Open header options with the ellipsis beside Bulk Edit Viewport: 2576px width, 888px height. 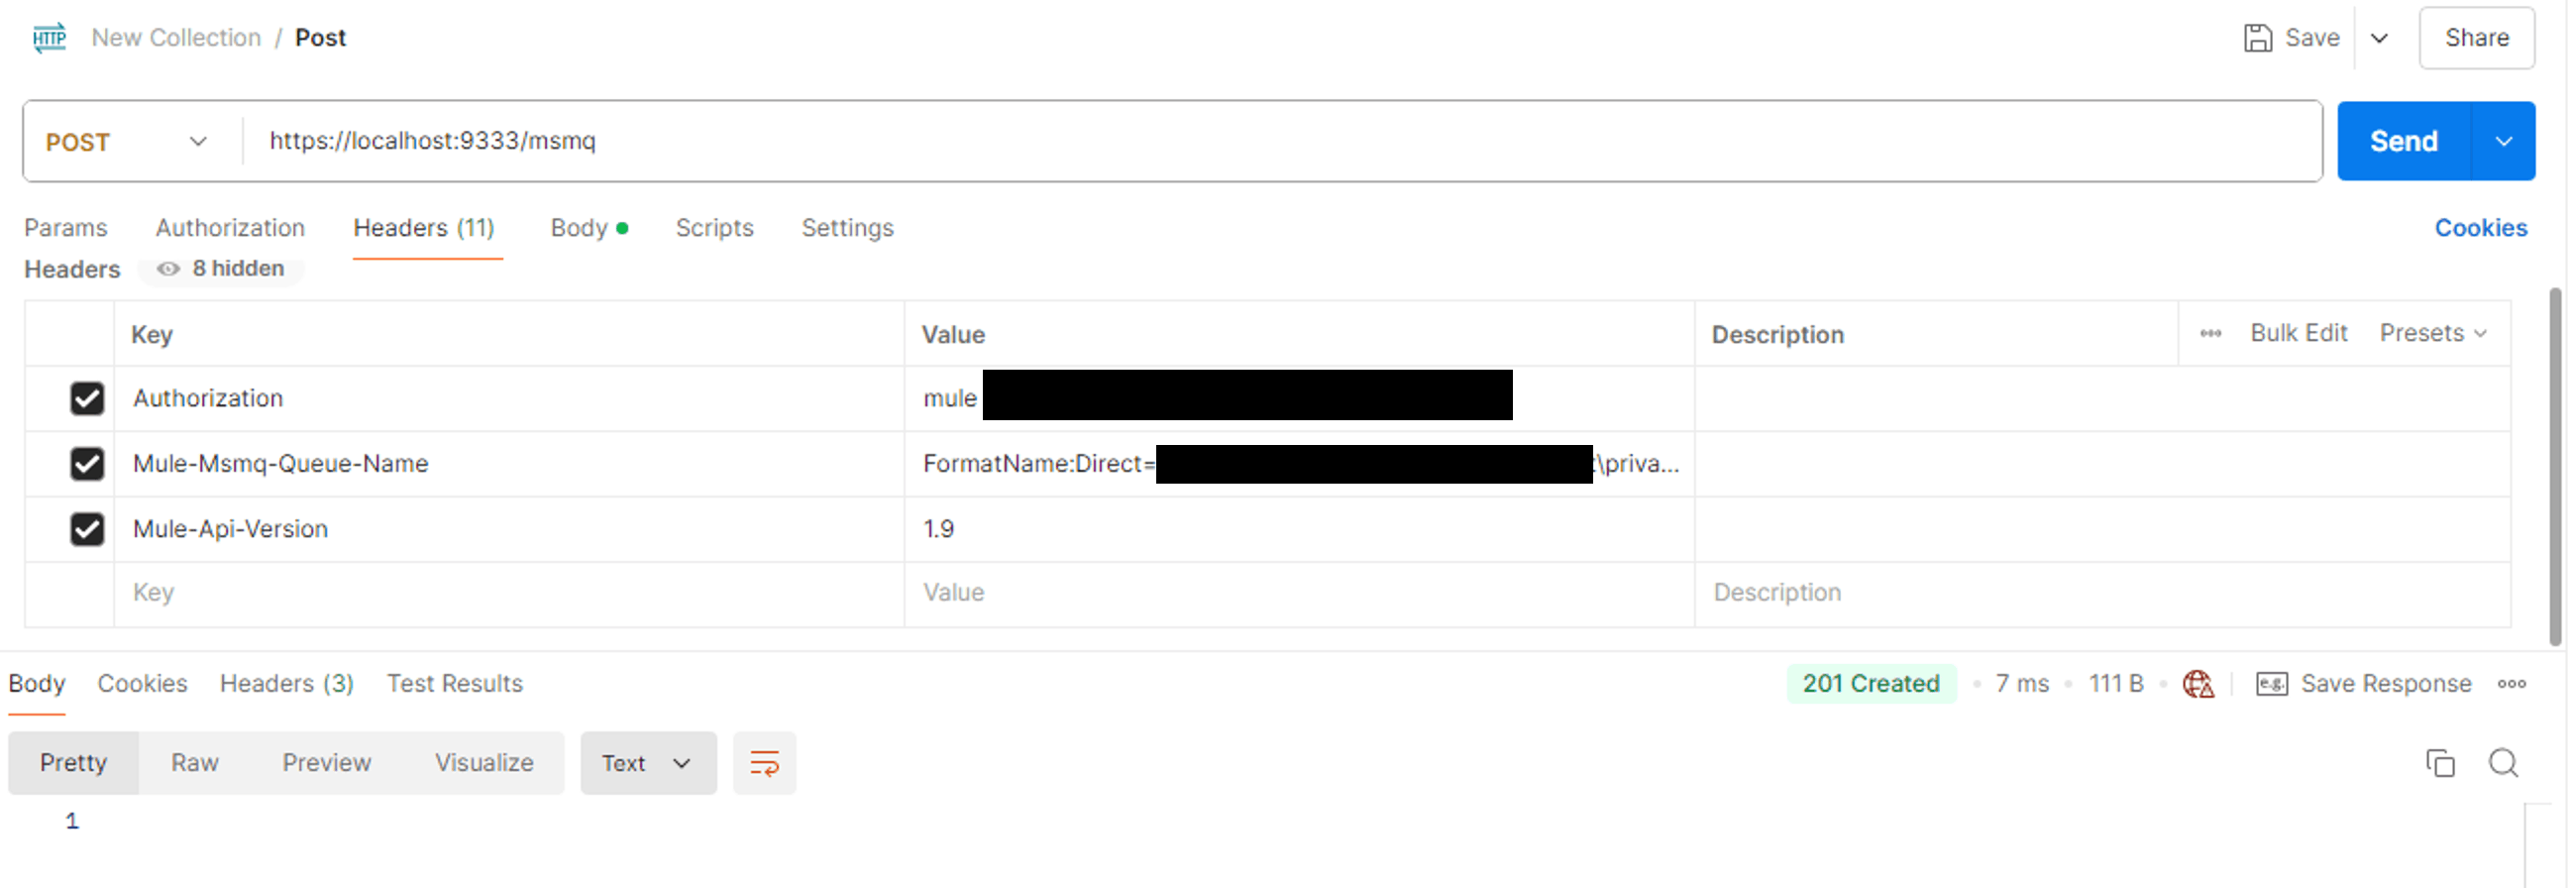coord(2211,333)
